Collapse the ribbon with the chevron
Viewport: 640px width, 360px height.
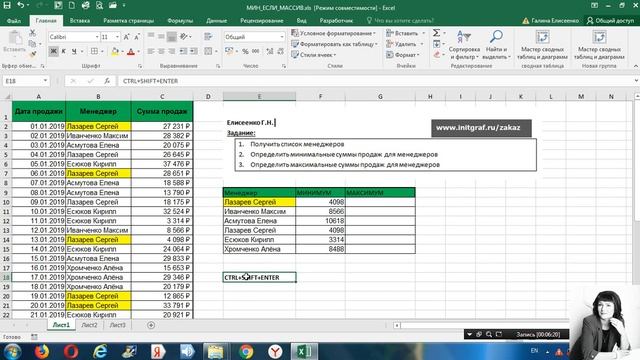pos(636,66)
